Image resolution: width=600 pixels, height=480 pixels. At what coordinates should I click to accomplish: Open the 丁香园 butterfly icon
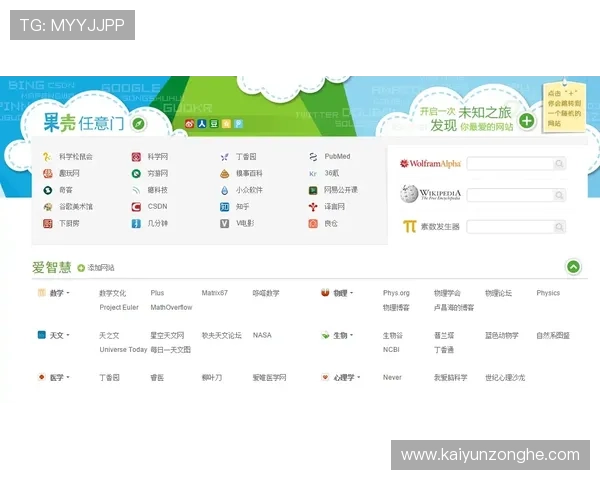[x=225, y=157]
